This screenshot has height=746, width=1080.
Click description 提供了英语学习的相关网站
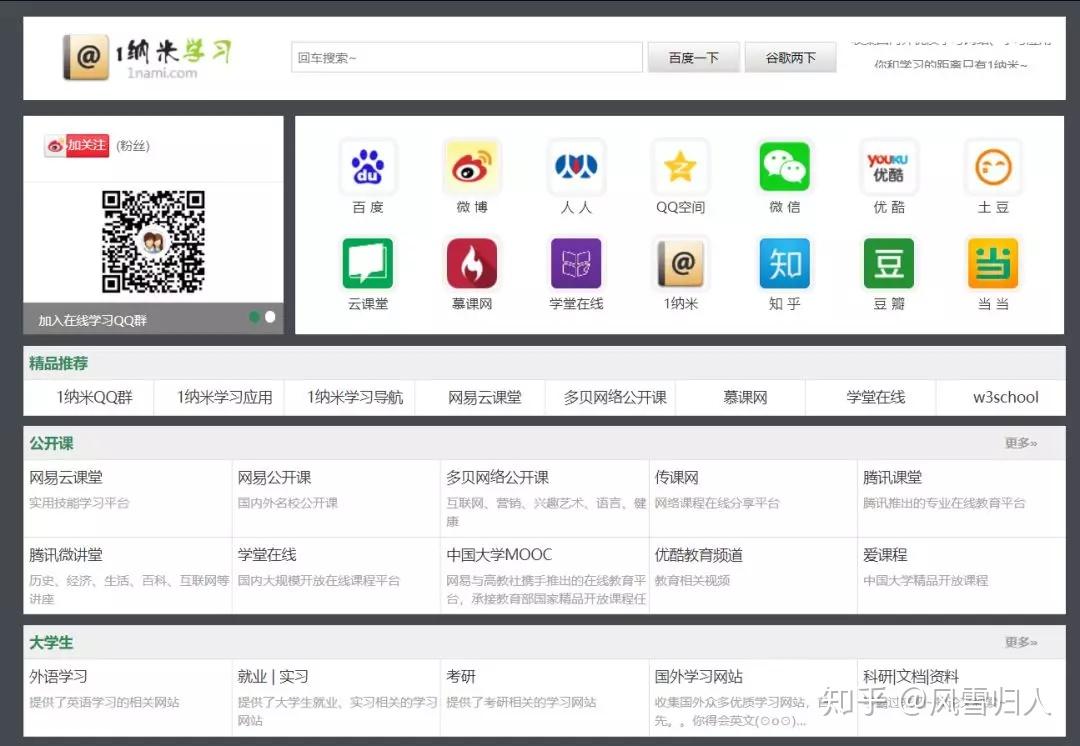pos(104,702)
